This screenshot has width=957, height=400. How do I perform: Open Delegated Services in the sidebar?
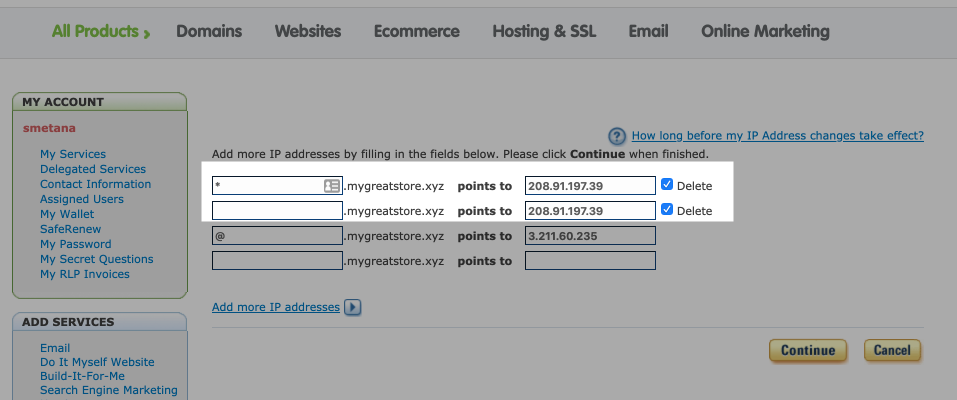coord(93,169)
